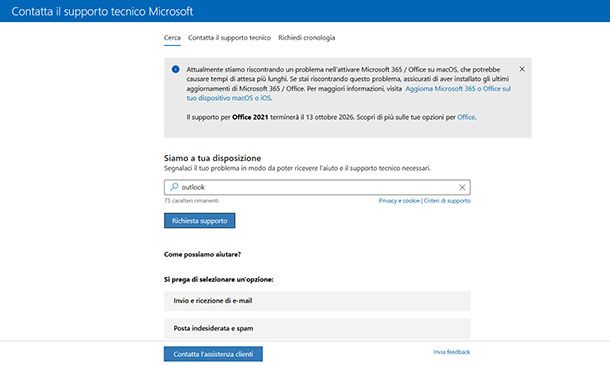Click the Richiesta supporto button
The height and width of the screenshot is (365, 610).
tap(200, 221)
